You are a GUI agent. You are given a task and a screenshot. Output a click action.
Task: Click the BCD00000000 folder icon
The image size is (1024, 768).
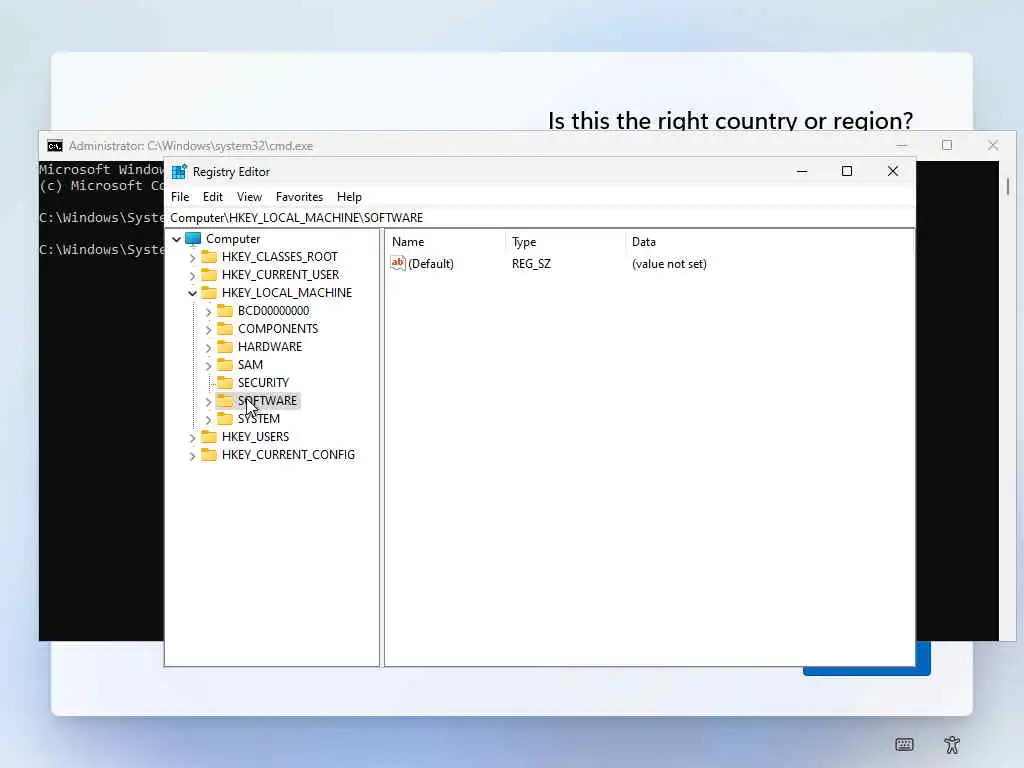click(x=225, y=310)
